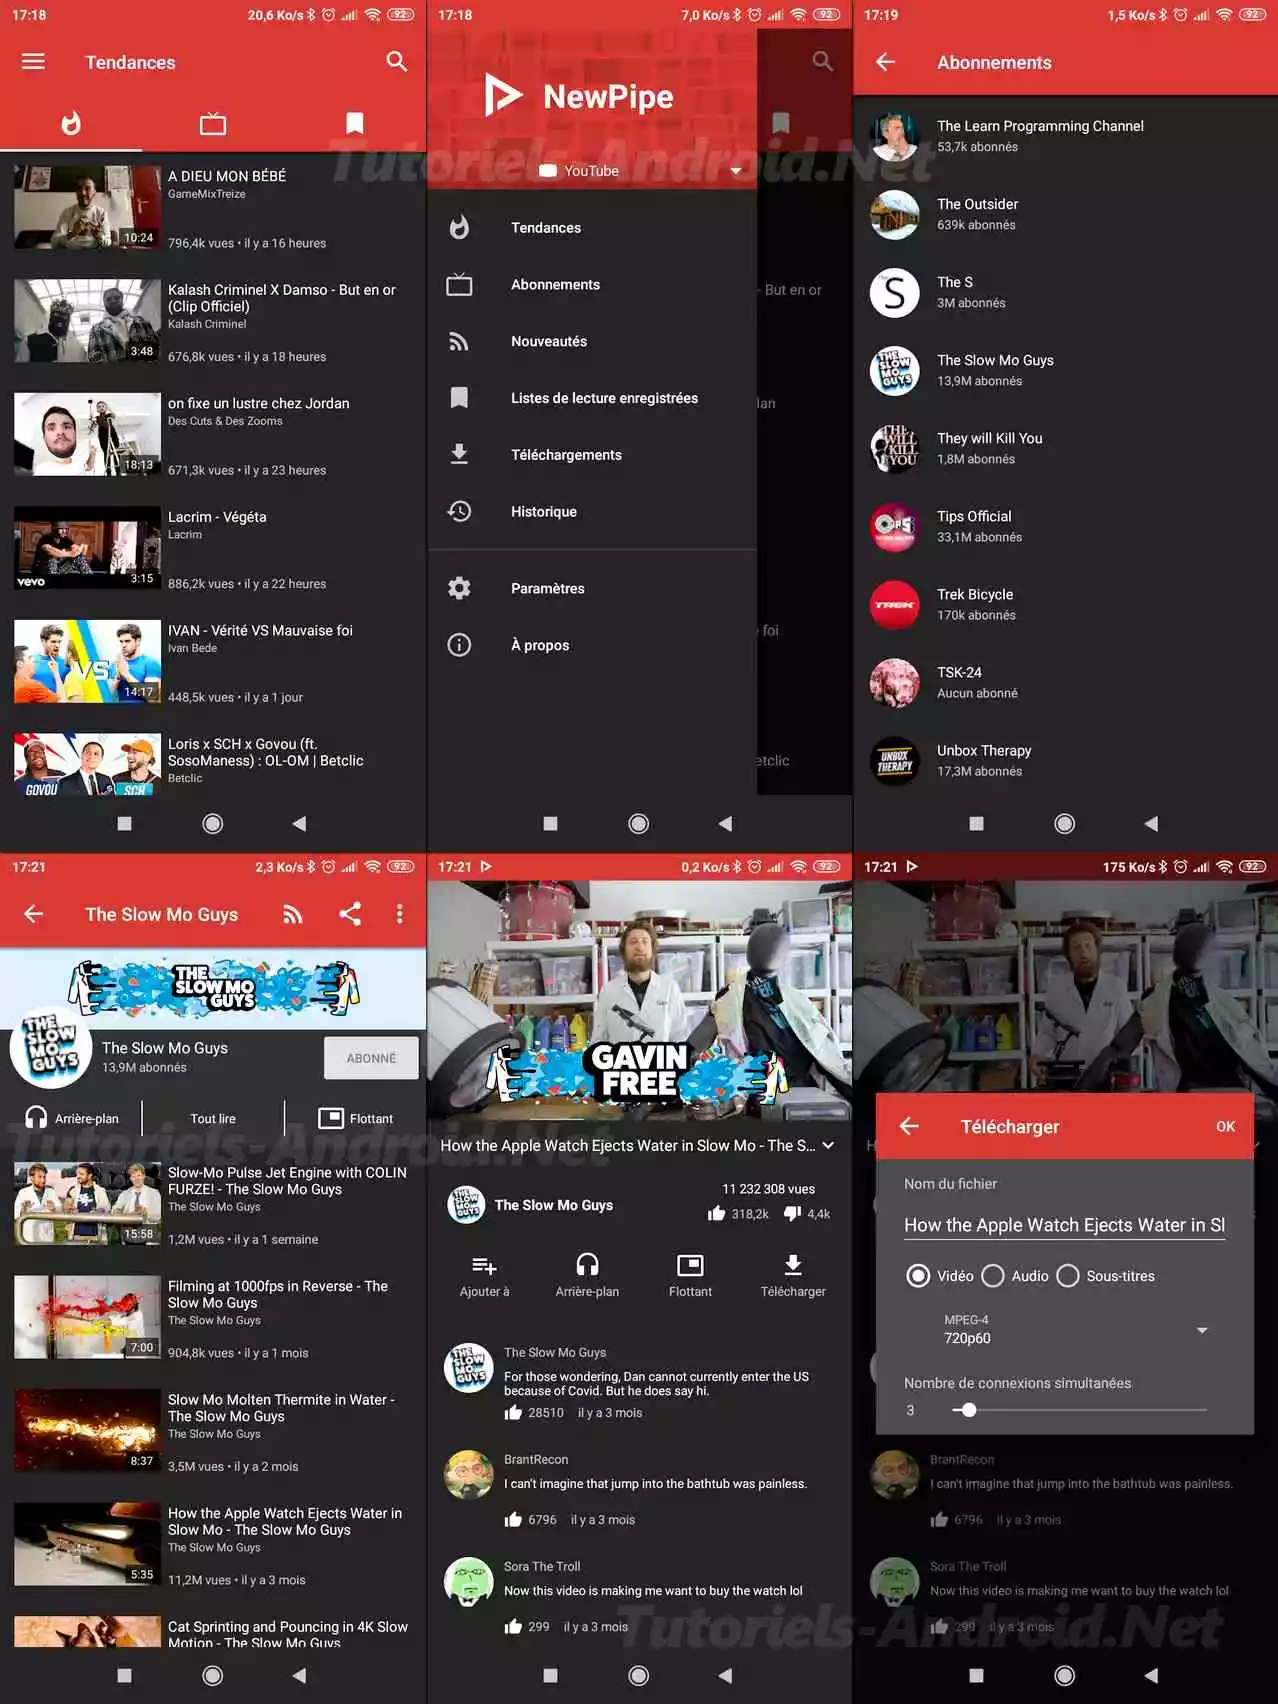Expand the YouTube service dropdown in the drawer
1278x1704 pixels.
coord(736,171)
